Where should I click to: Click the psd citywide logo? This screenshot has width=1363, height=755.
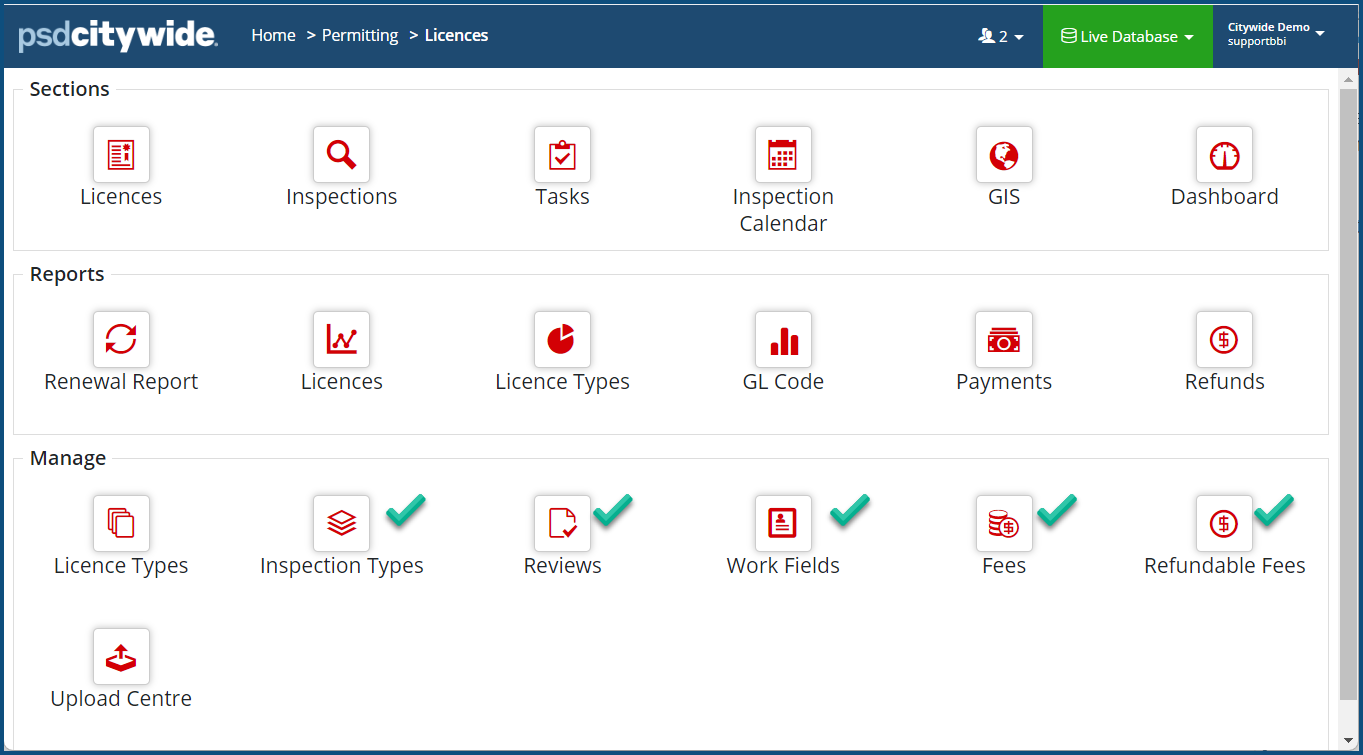pyautogui.click(x=118, y=36)
